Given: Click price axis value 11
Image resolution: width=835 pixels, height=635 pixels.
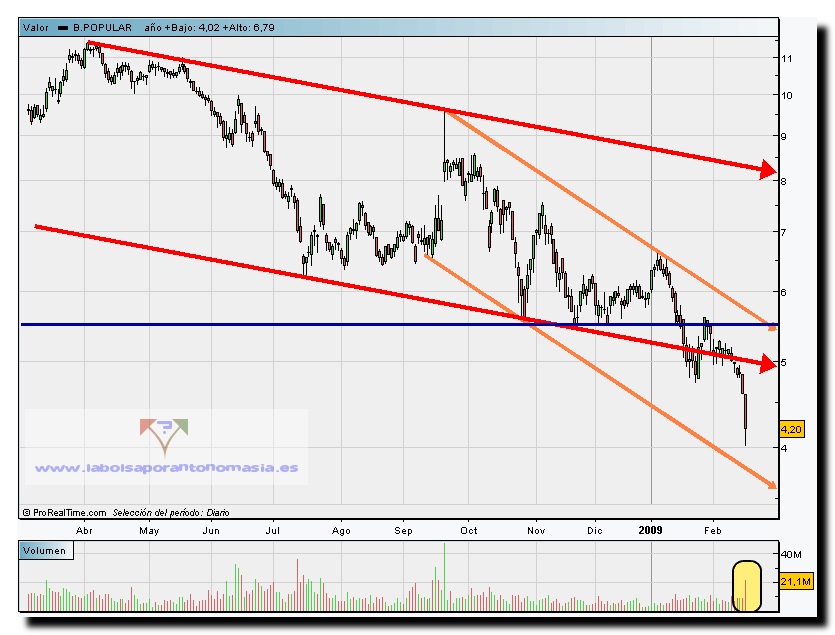Looking at the screenshot, I should [787, 59].
